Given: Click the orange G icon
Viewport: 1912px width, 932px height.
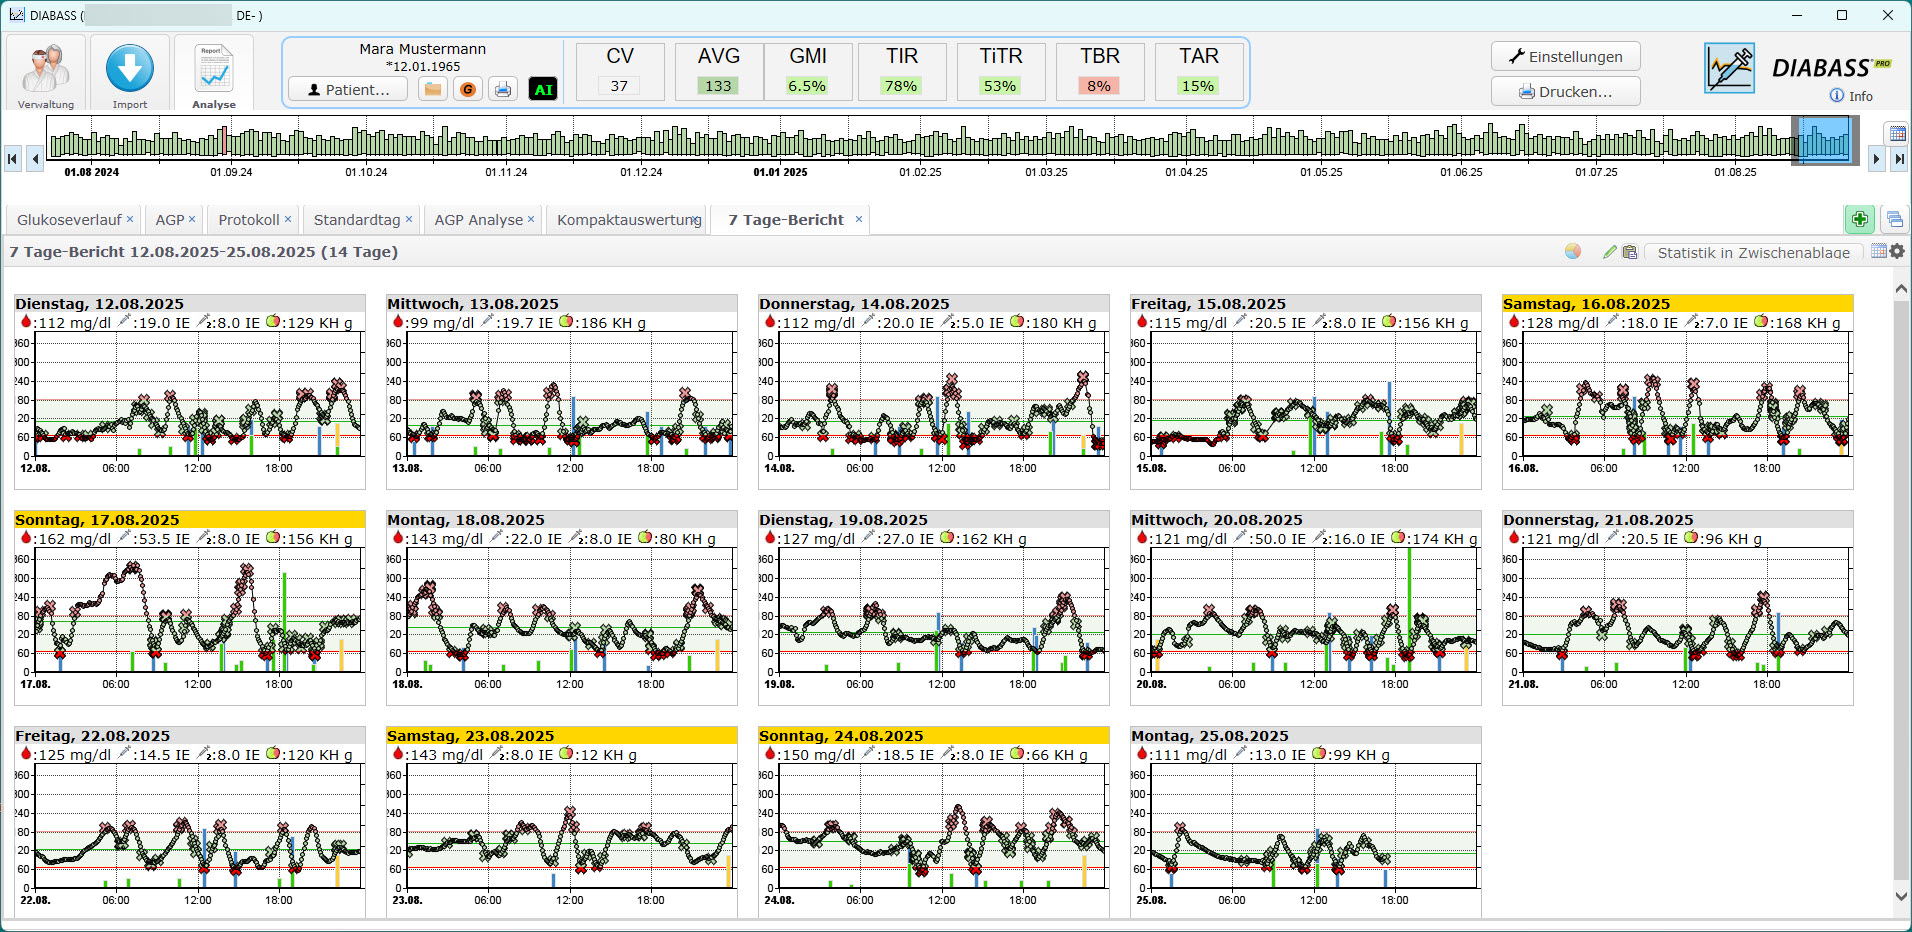Looking at the screenshot, I should [467, 90].
